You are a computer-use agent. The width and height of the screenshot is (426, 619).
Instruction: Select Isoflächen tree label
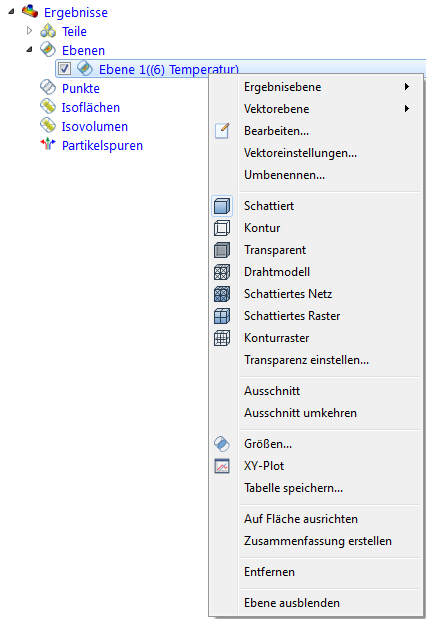pos(90,107)
